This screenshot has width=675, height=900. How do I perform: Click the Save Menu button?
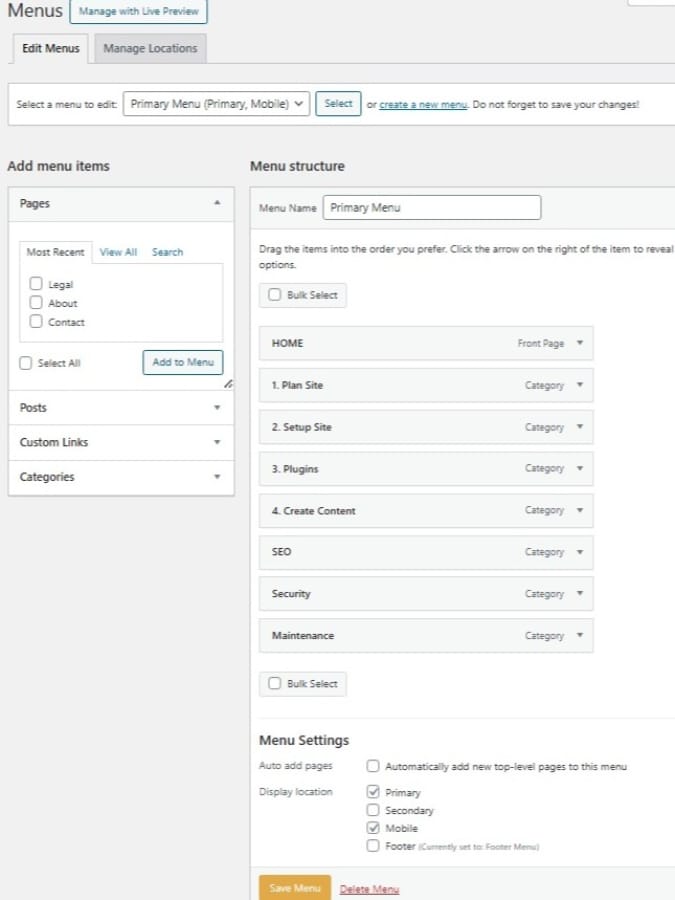[x=294, y=887]
